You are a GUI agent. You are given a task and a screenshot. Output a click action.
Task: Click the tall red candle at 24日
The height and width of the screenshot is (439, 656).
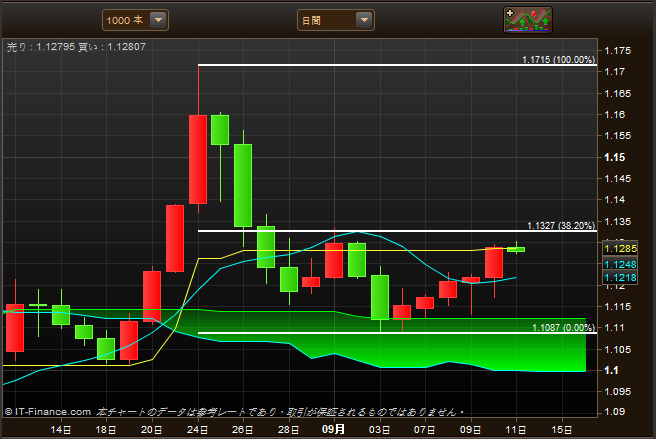pos(198,159)
